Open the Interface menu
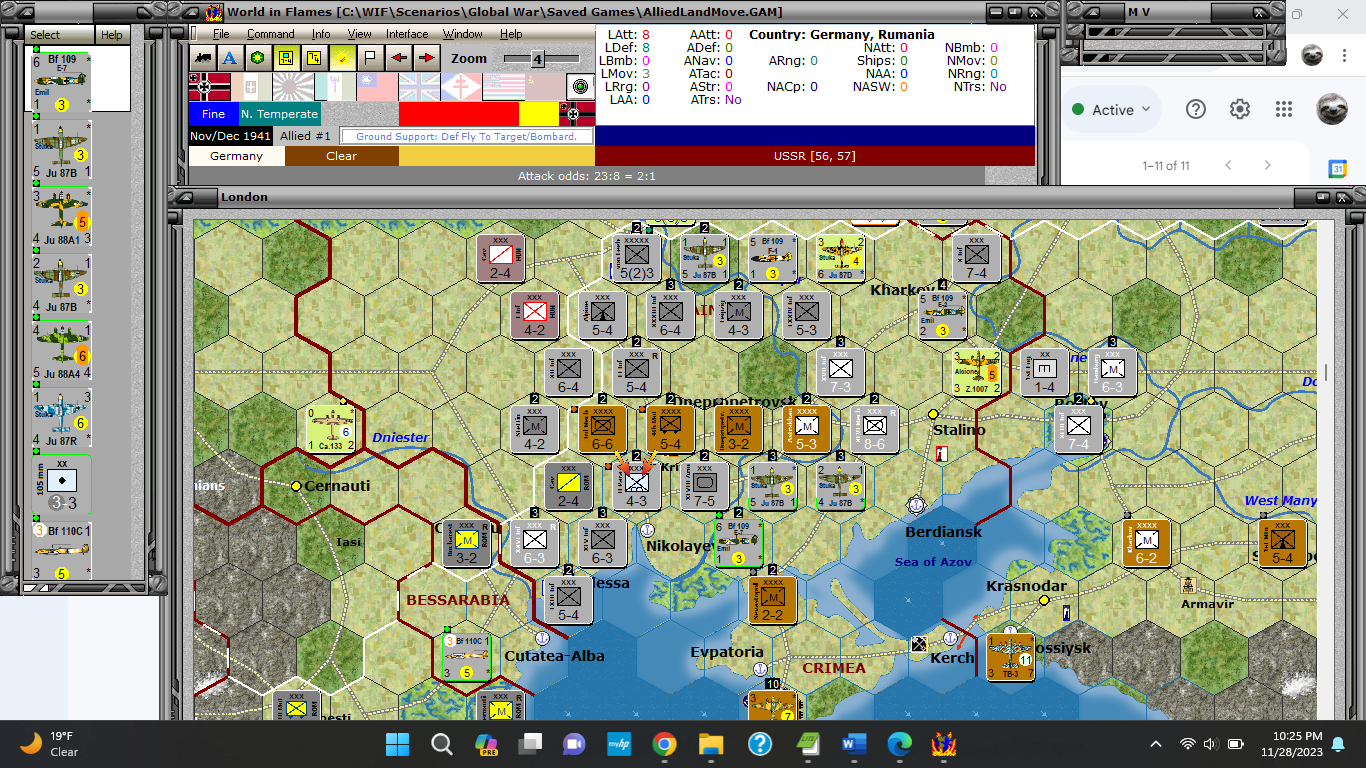Viewport: 1366px width, 768px height. [407, 34]
